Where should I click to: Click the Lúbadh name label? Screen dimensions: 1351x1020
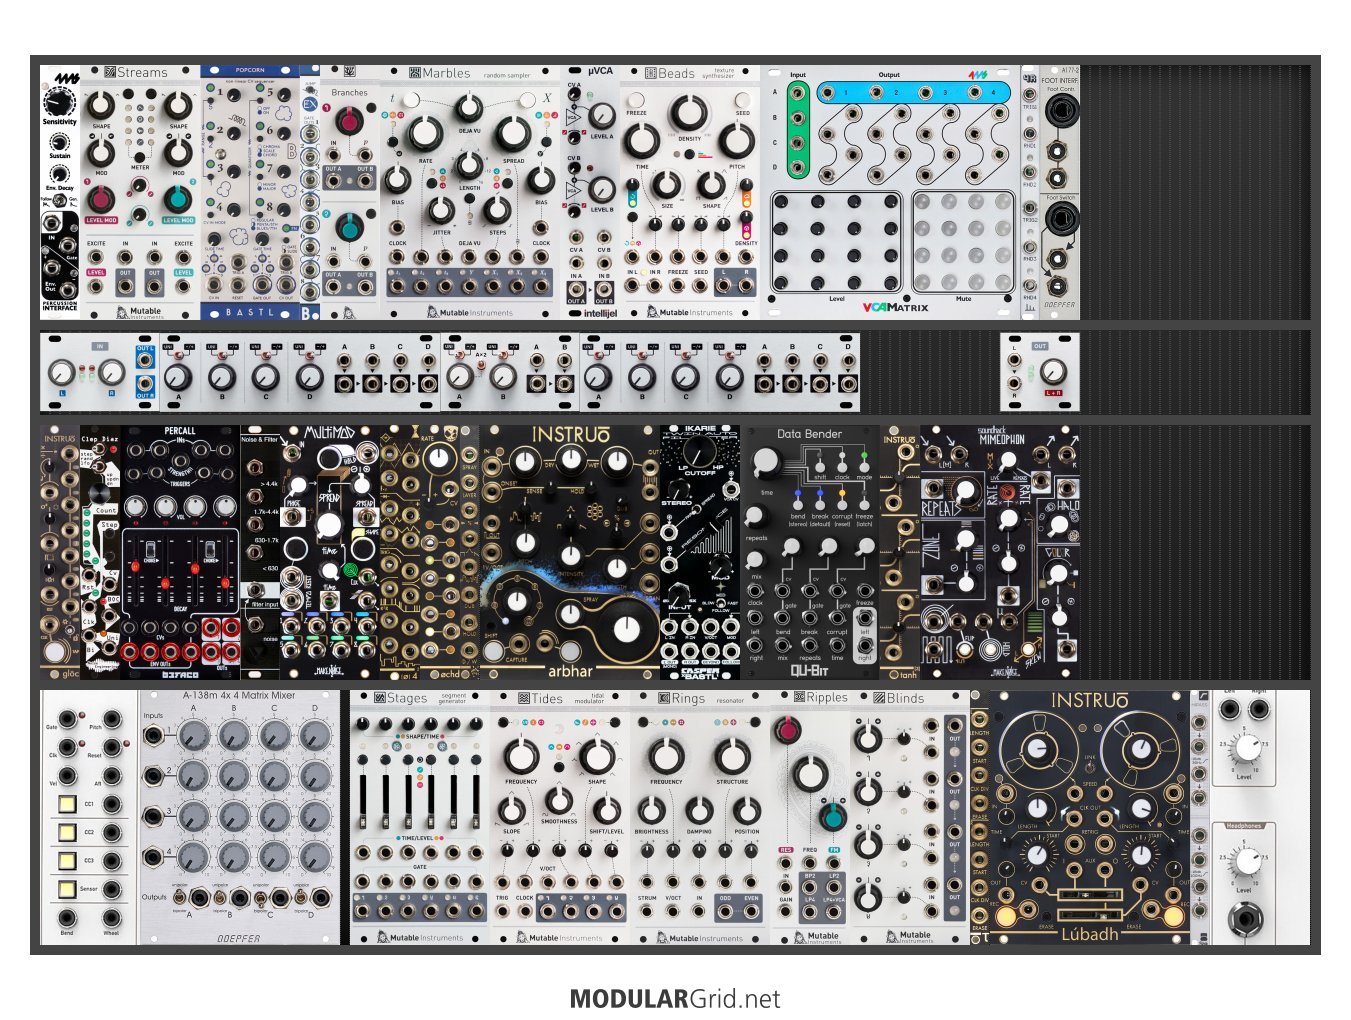click(1089, 934)
